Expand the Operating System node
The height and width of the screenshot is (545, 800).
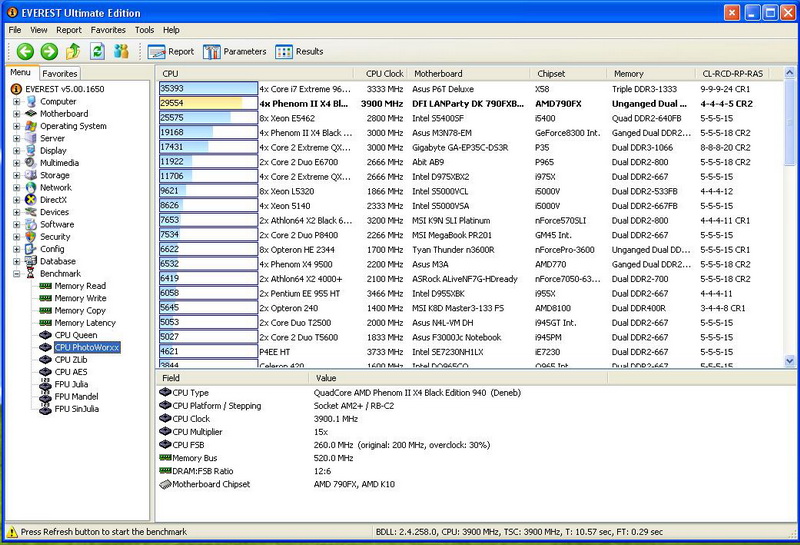pyautogui.click(x=16, y=126)
